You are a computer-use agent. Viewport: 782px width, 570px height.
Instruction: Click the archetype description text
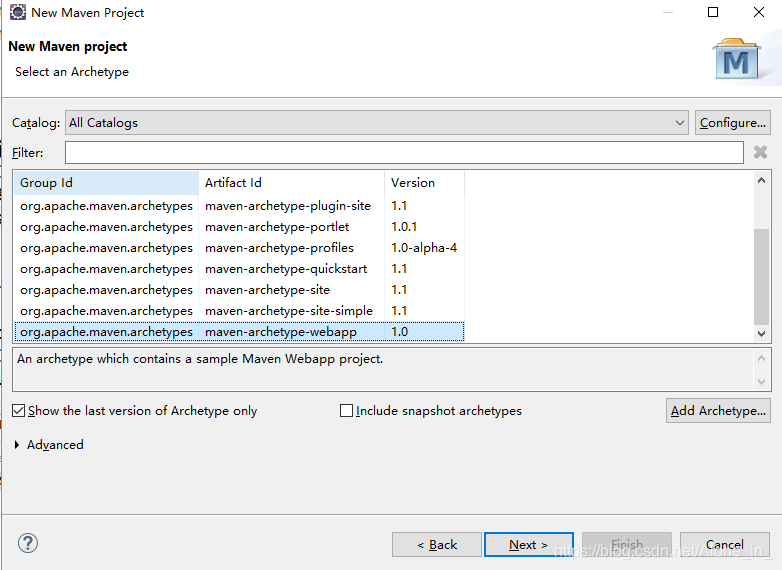click(200, 359)
